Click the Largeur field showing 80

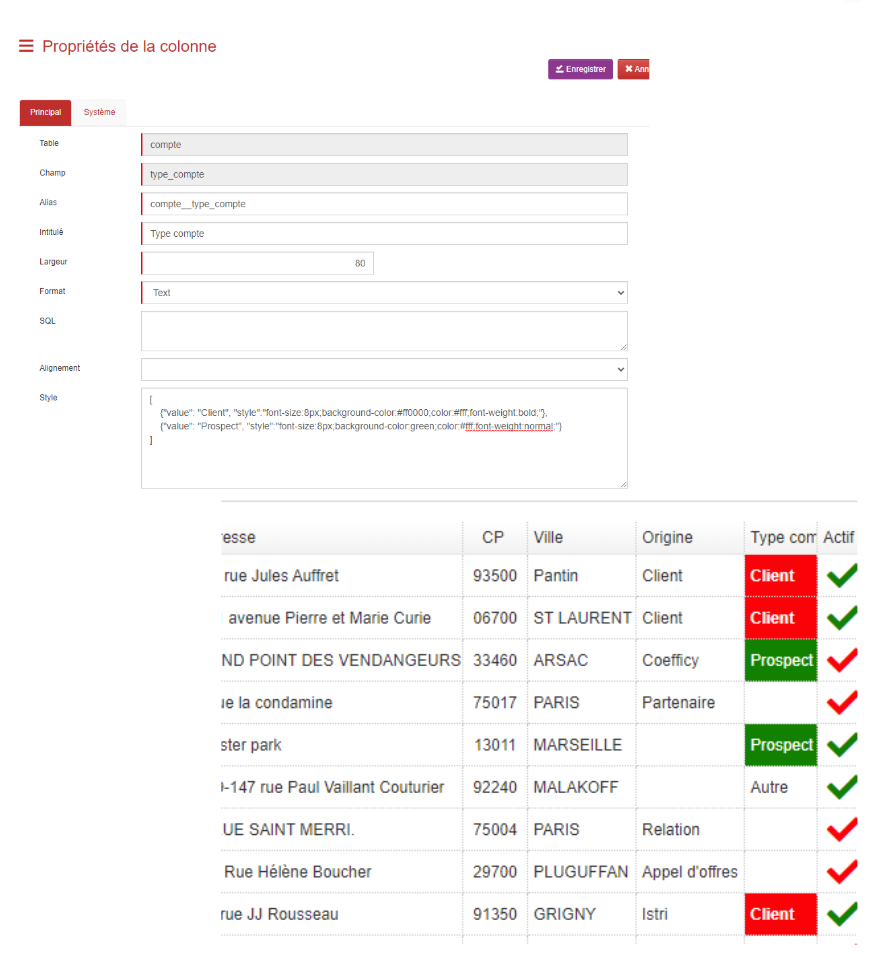[257, 264]
